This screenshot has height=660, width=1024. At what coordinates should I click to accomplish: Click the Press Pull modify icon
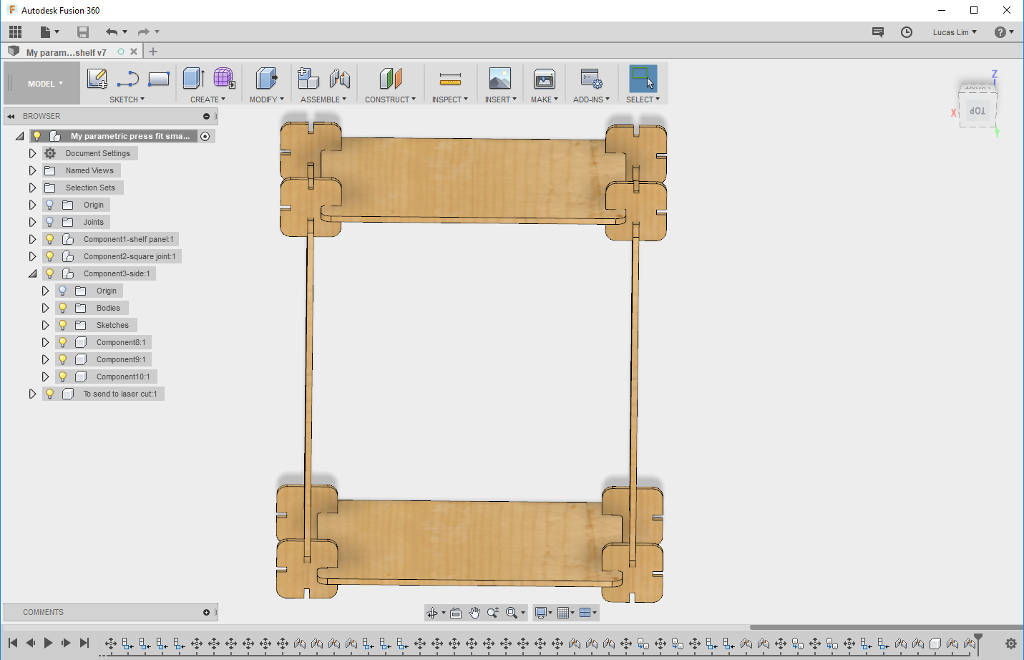pos(265,79)
